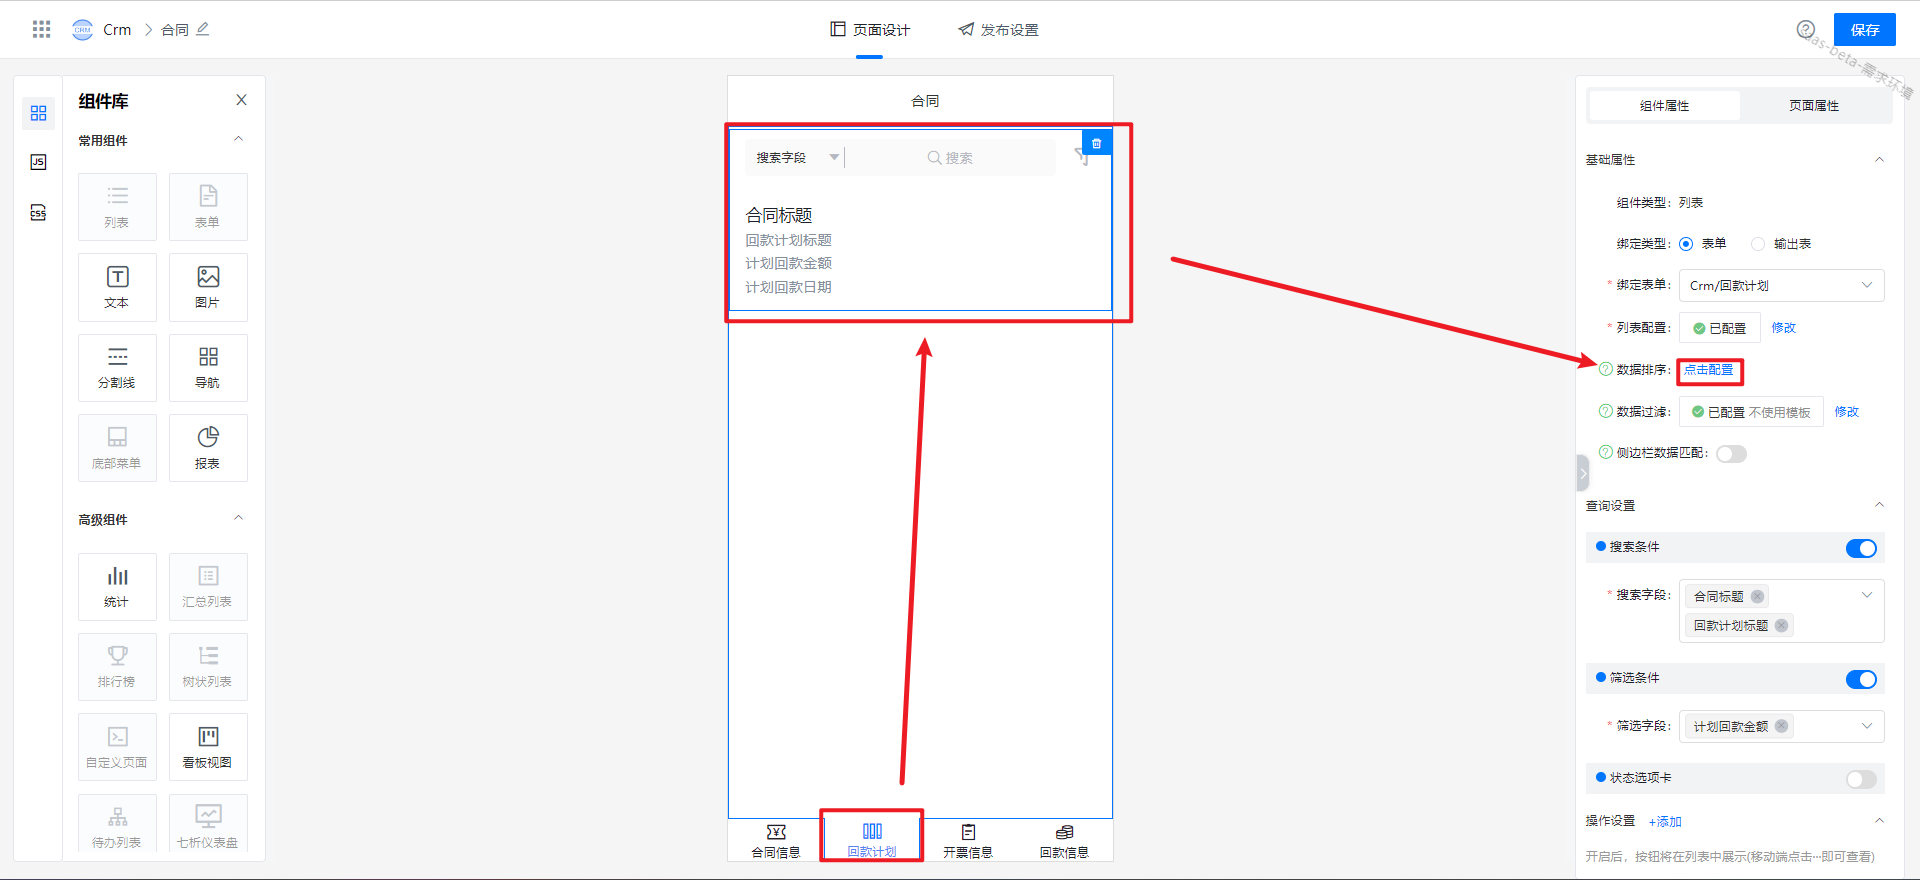Image resolution: width=1920 pixels, height=880 pixels.
Task: Collapse the 基础属性 section
Action: [x=1879, y=159]
